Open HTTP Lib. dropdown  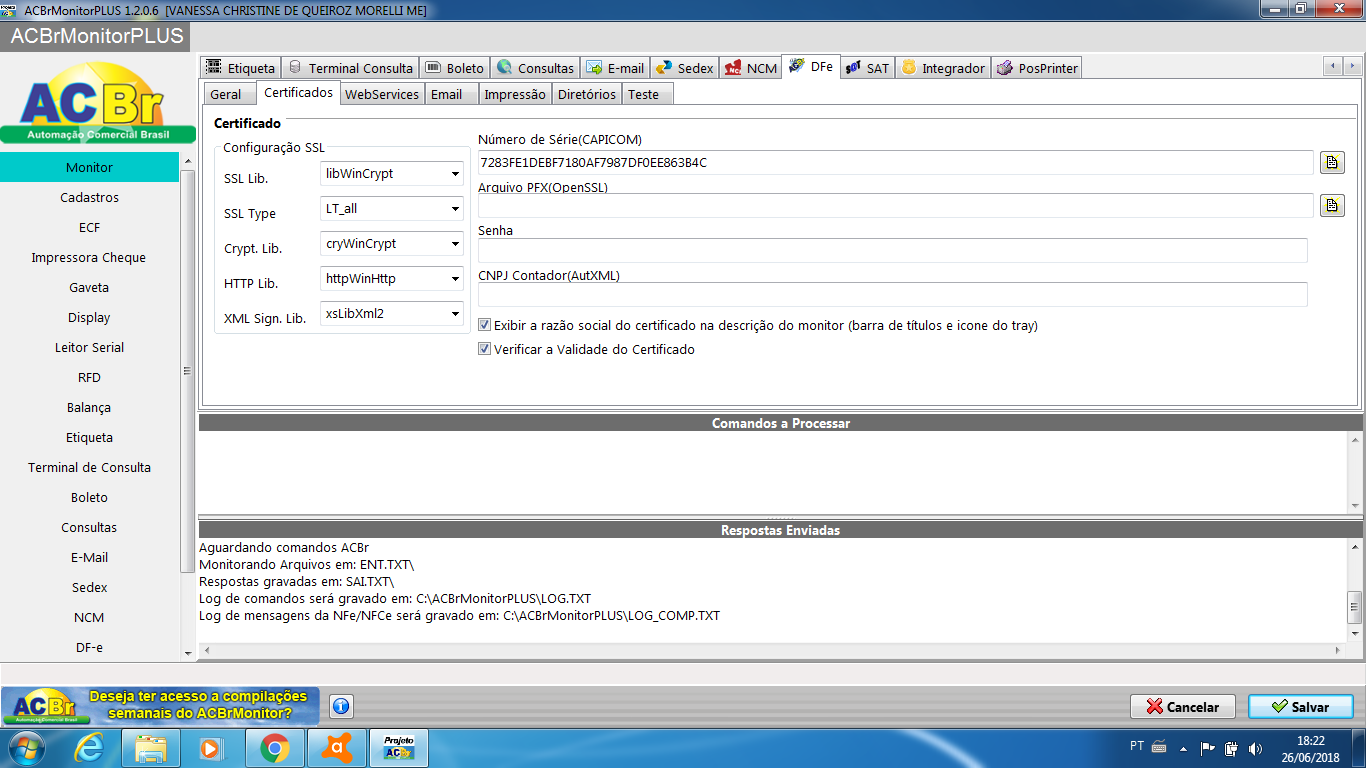[455, 279]
